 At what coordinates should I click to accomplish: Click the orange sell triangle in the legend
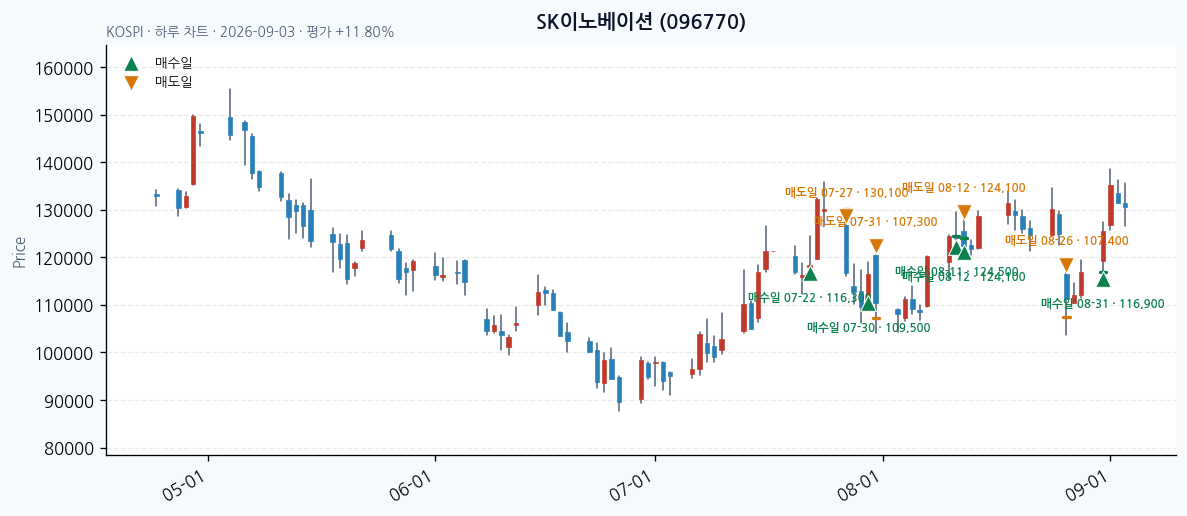pyautogui.click(x=132, y=82)
